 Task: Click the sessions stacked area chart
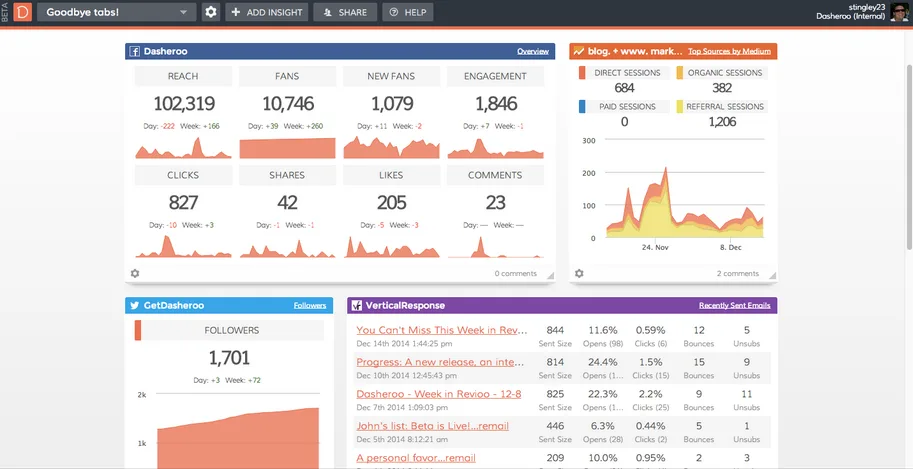point(684,203)
